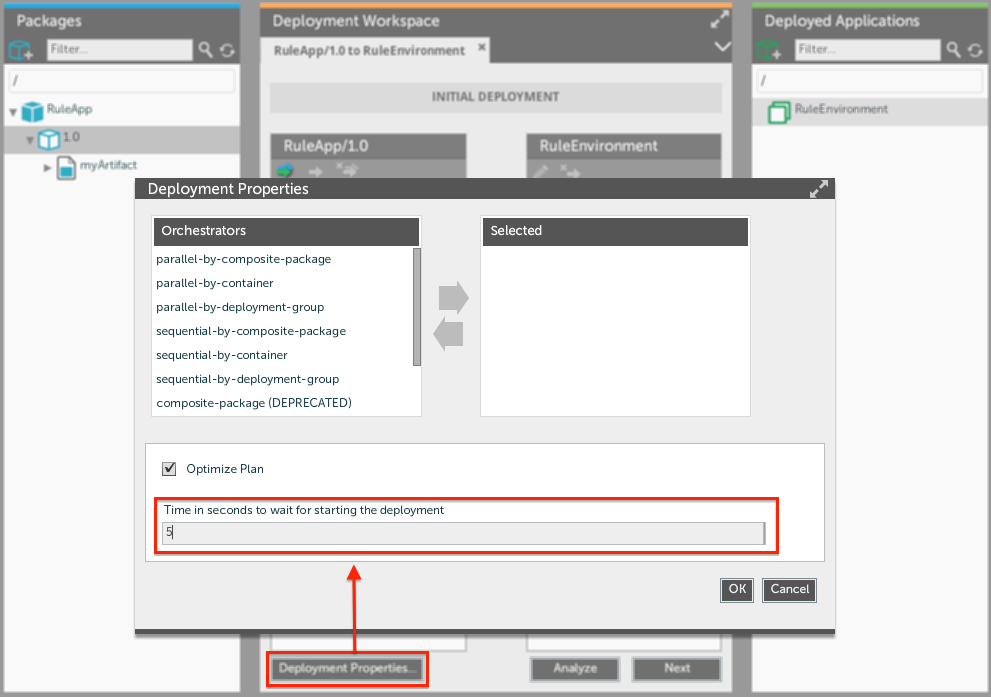Refresh the Packages list
Viewport: 991px width, 697px height.
(227, 50)
